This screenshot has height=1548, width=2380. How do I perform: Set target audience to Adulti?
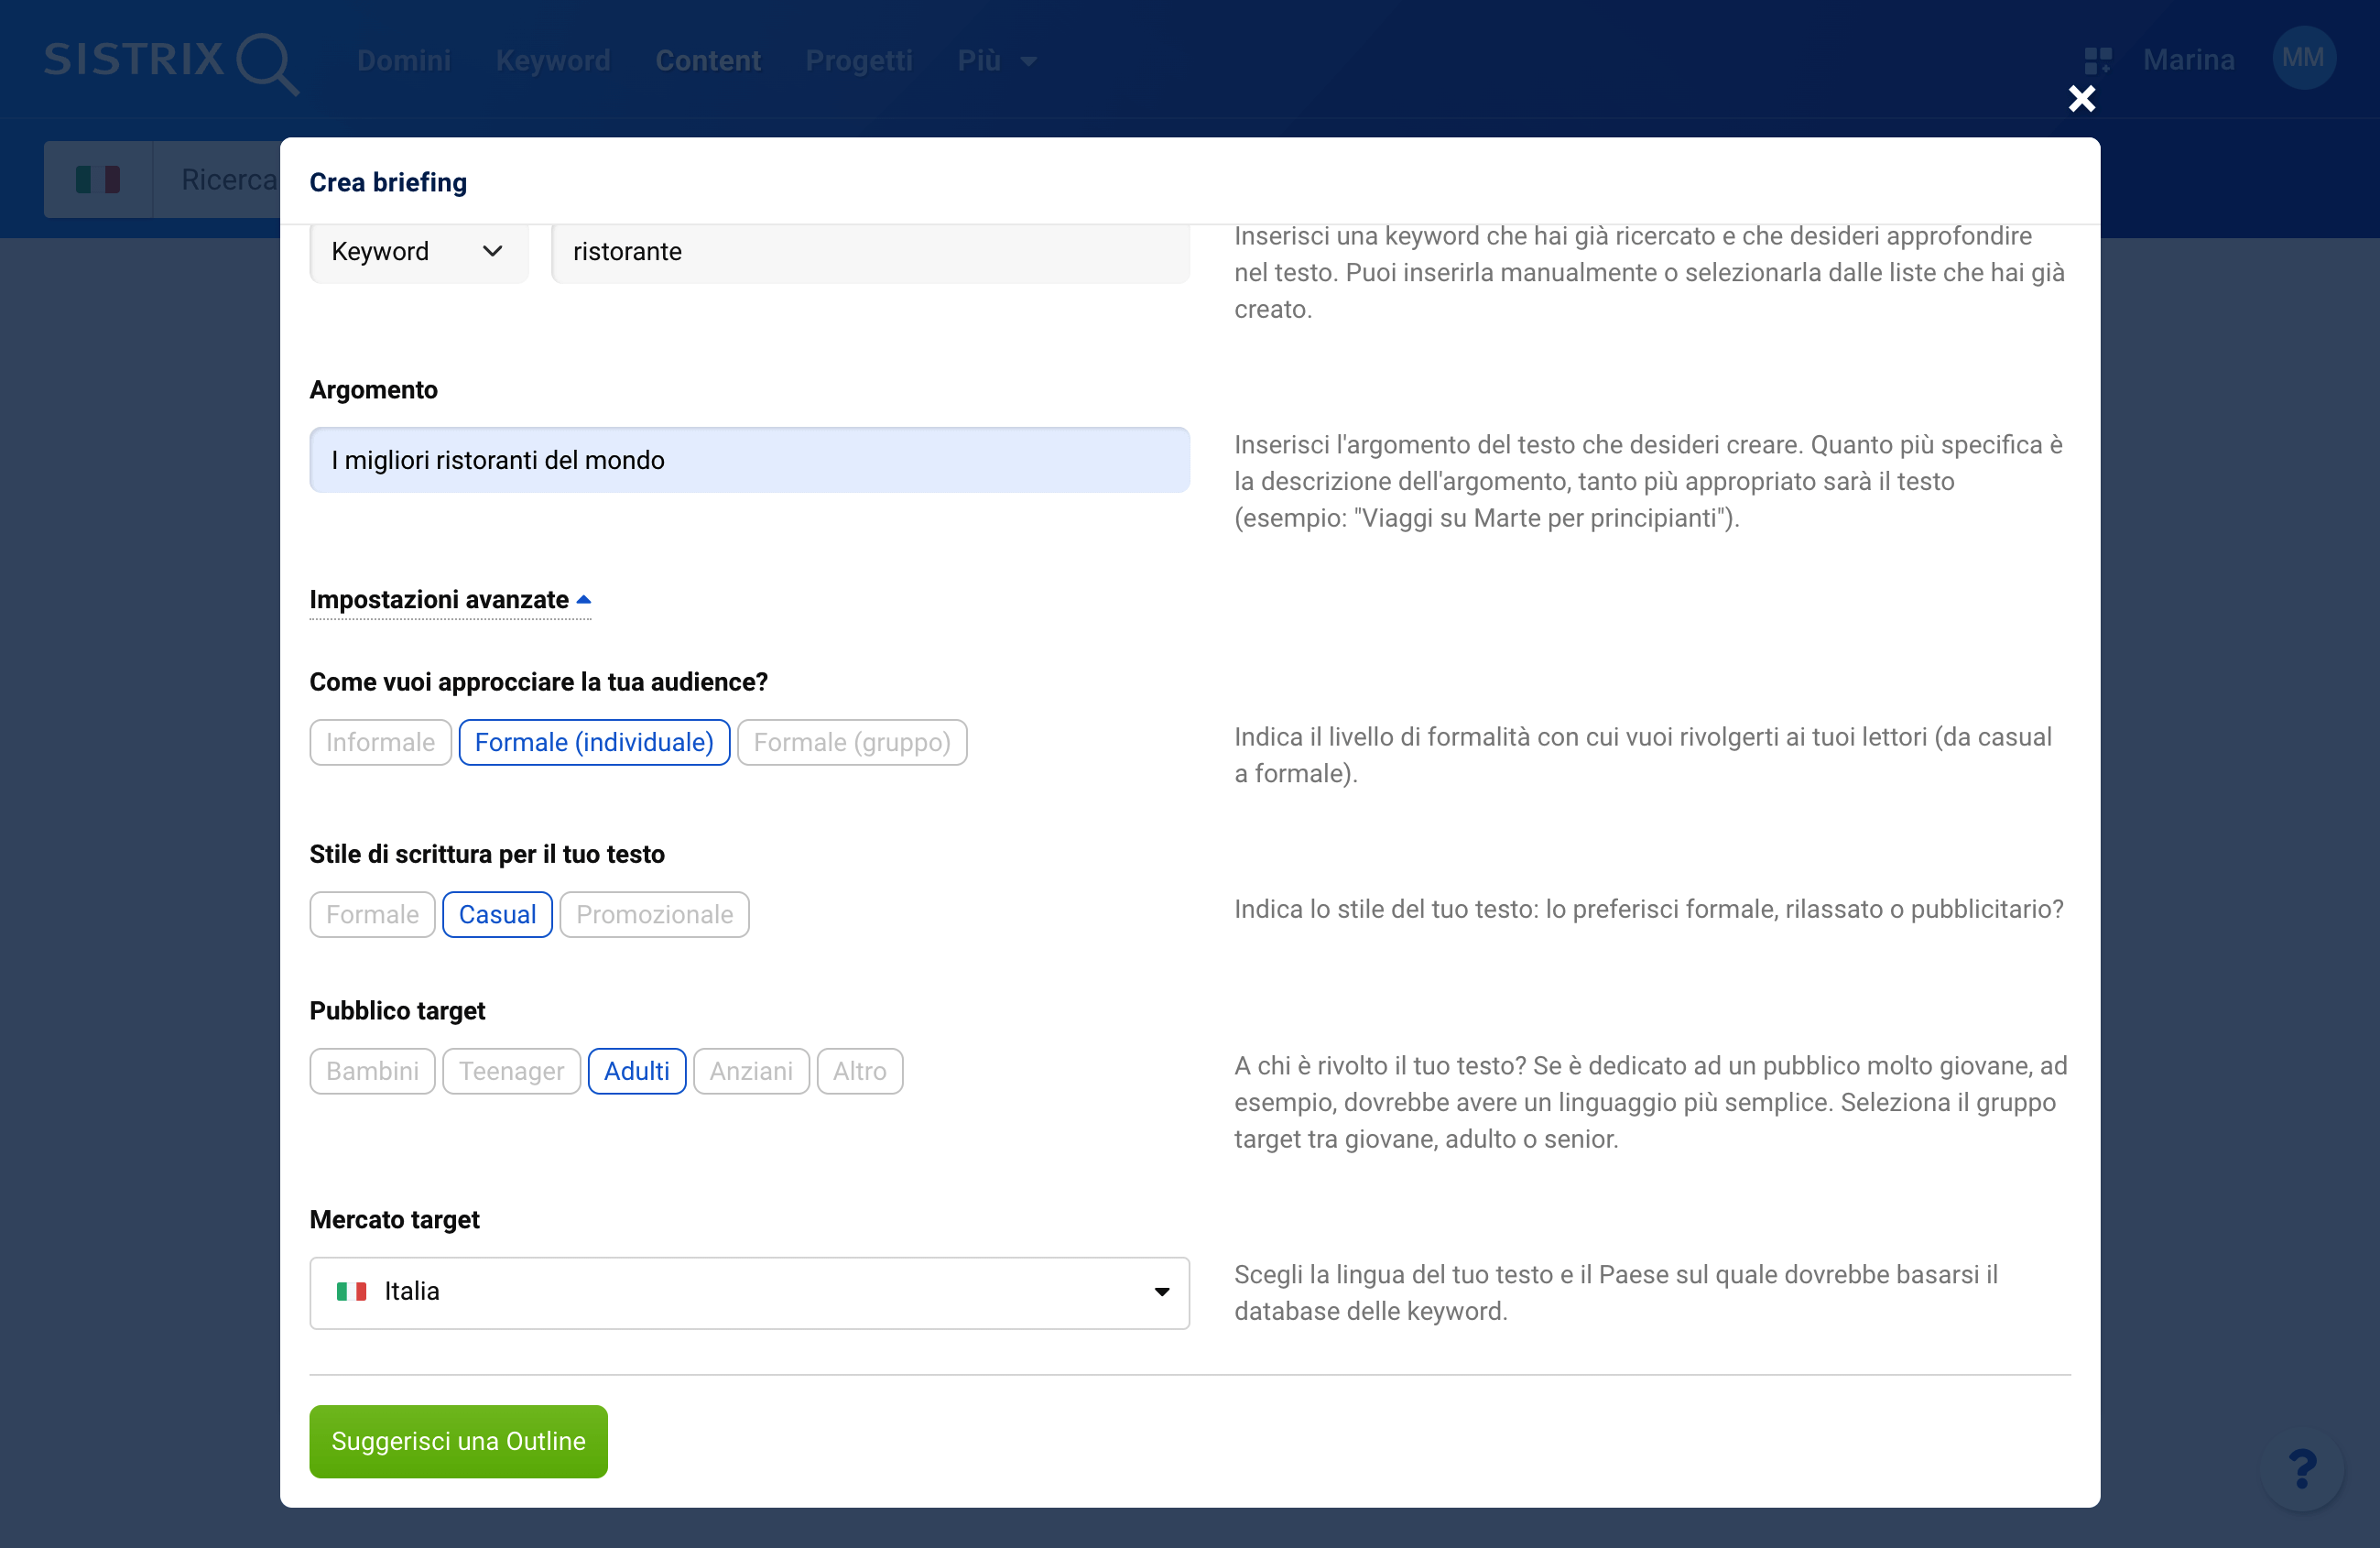coord(636,1071)
